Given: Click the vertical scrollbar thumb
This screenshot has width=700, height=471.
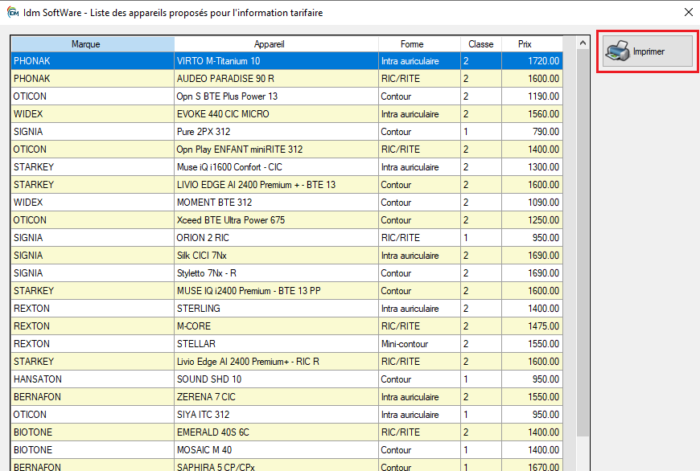Looking at the screenshot, I should click(583, 242).
